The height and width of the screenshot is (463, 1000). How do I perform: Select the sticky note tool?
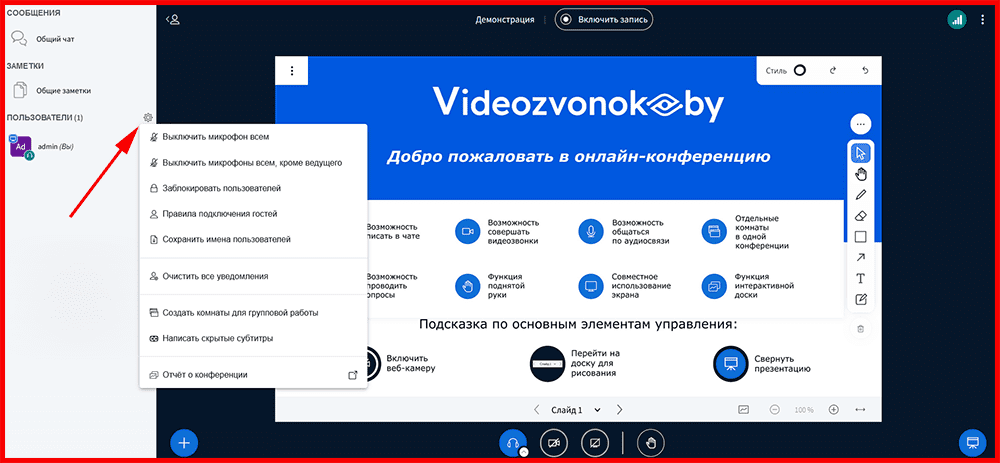coord(860,299)
